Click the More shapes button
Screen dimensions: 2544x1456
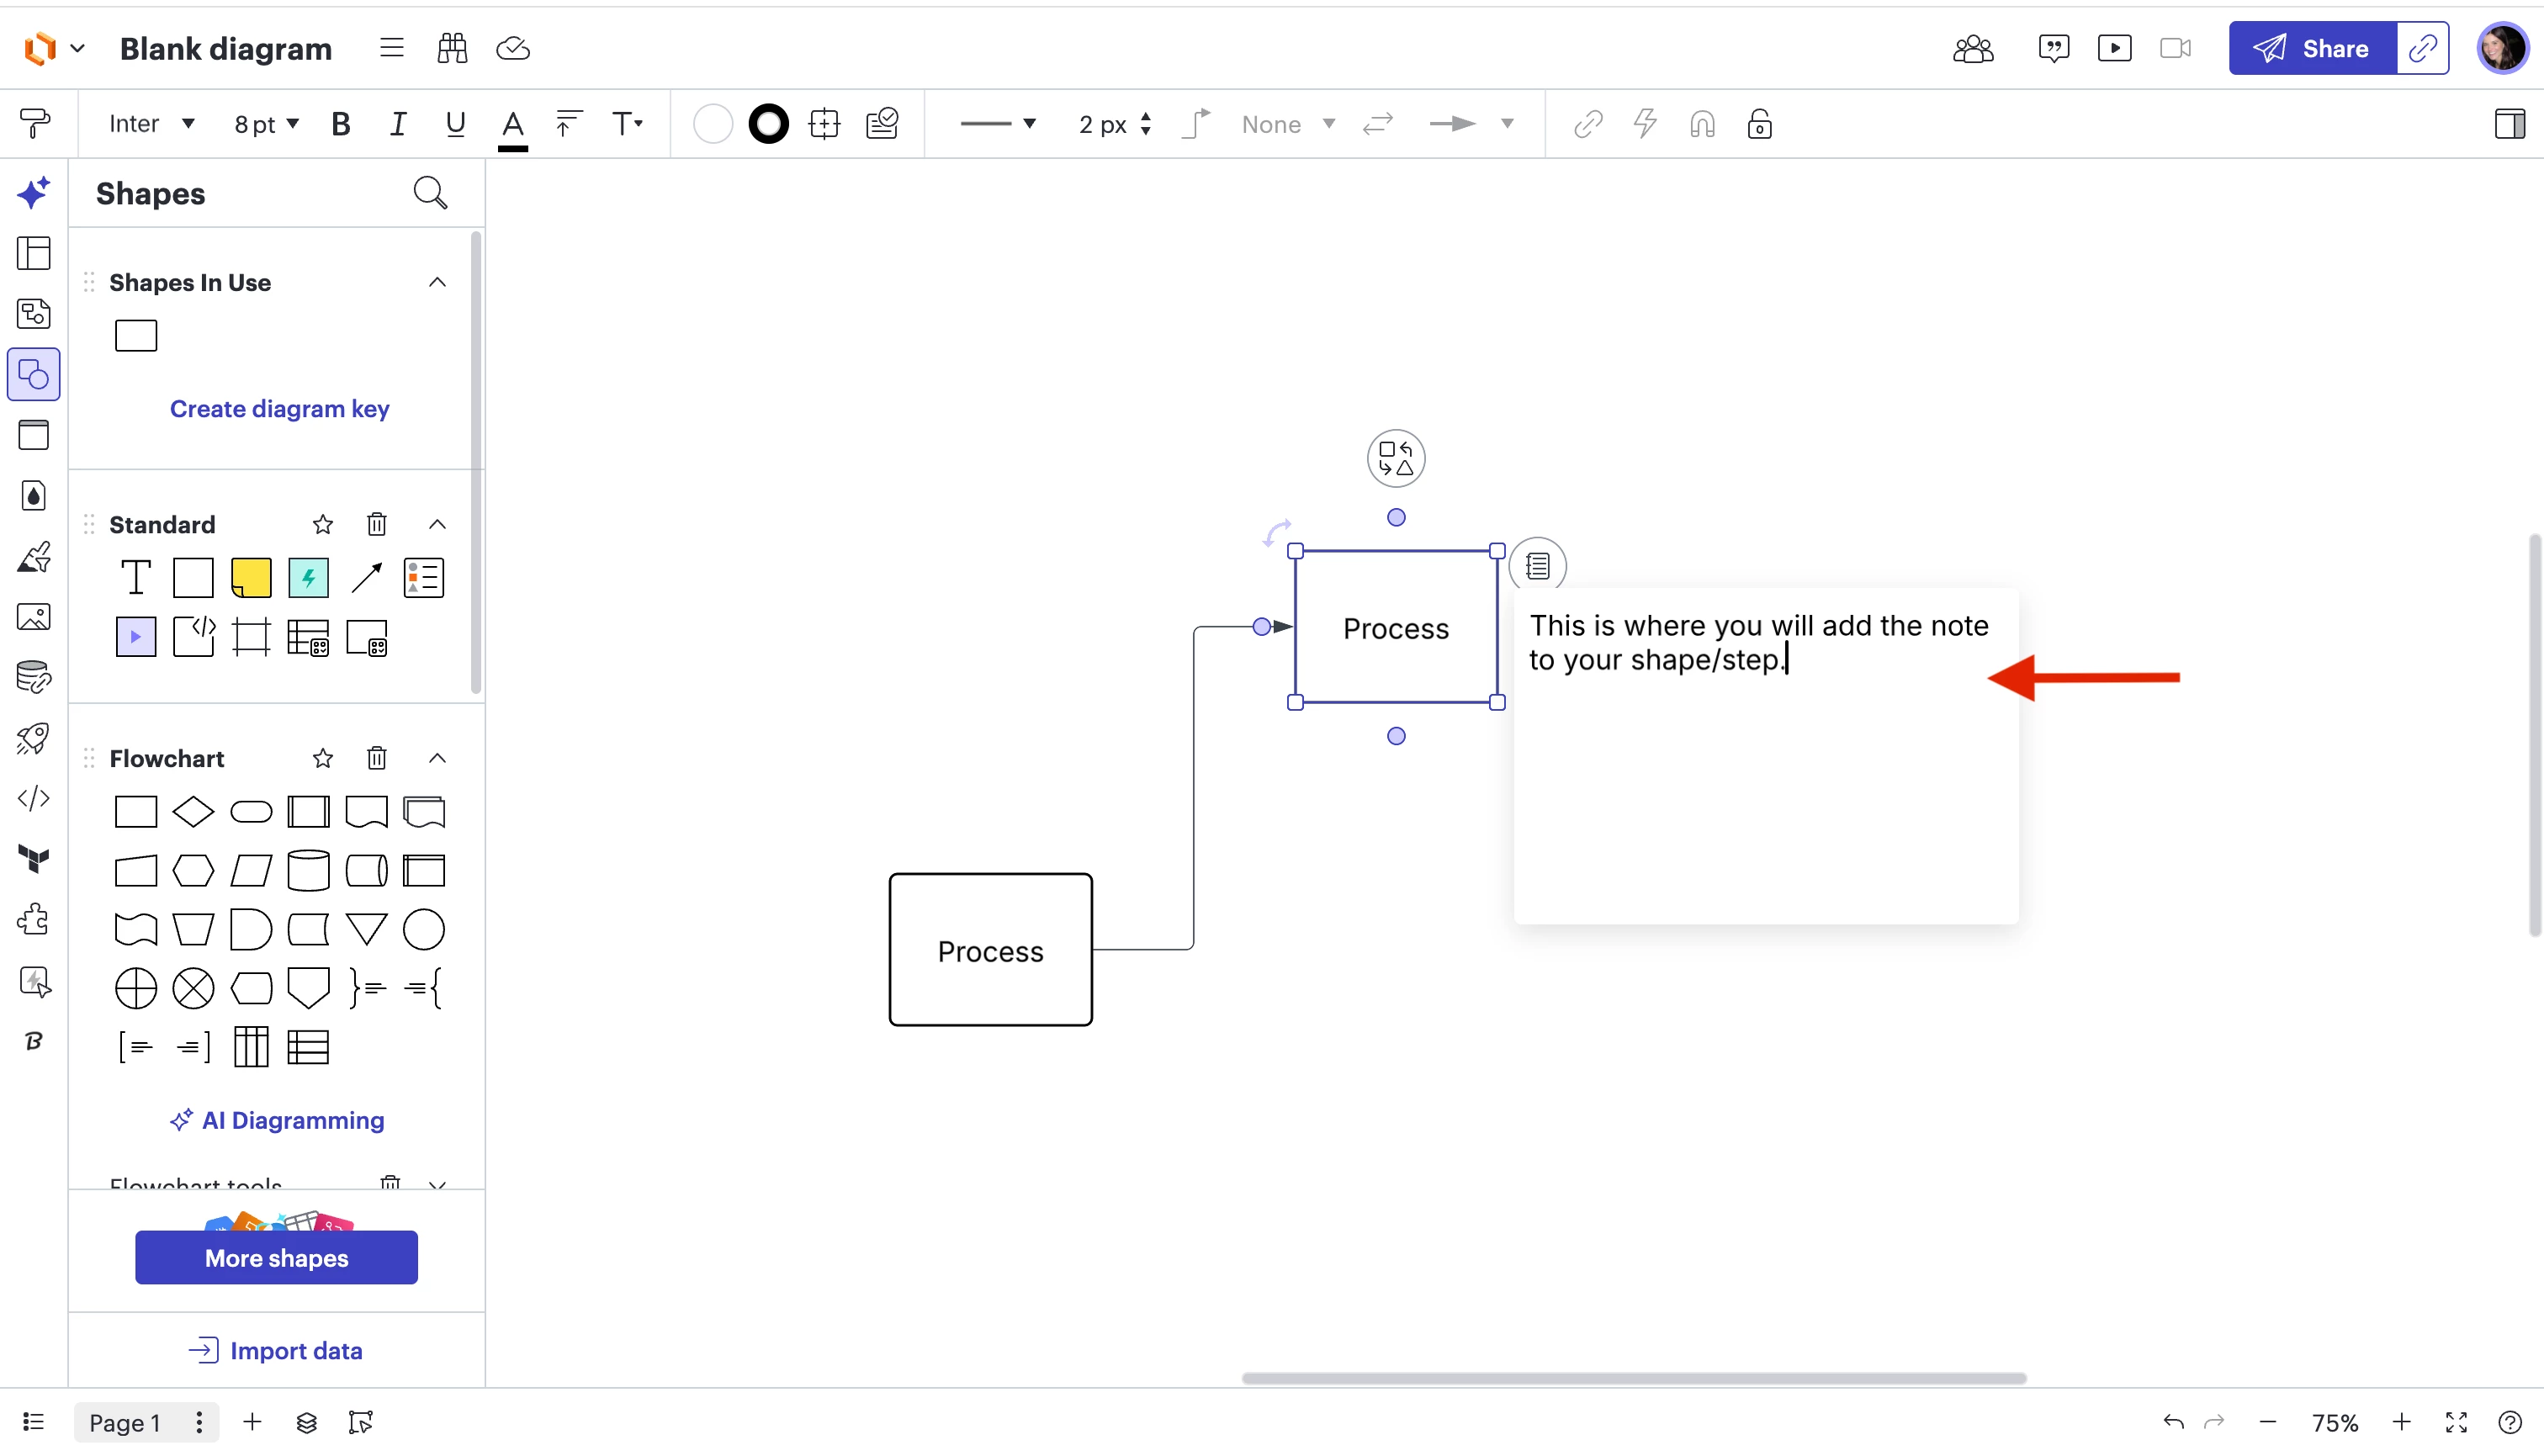[276, 1258]
